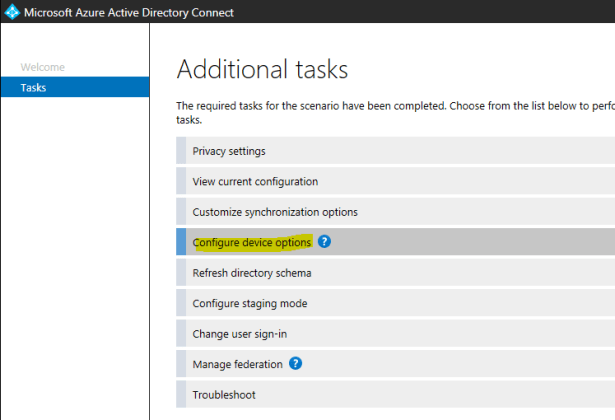This screenshot has height=420, width=615.
Task: Pick Refresh directory schema task
Action: [252, 273]
